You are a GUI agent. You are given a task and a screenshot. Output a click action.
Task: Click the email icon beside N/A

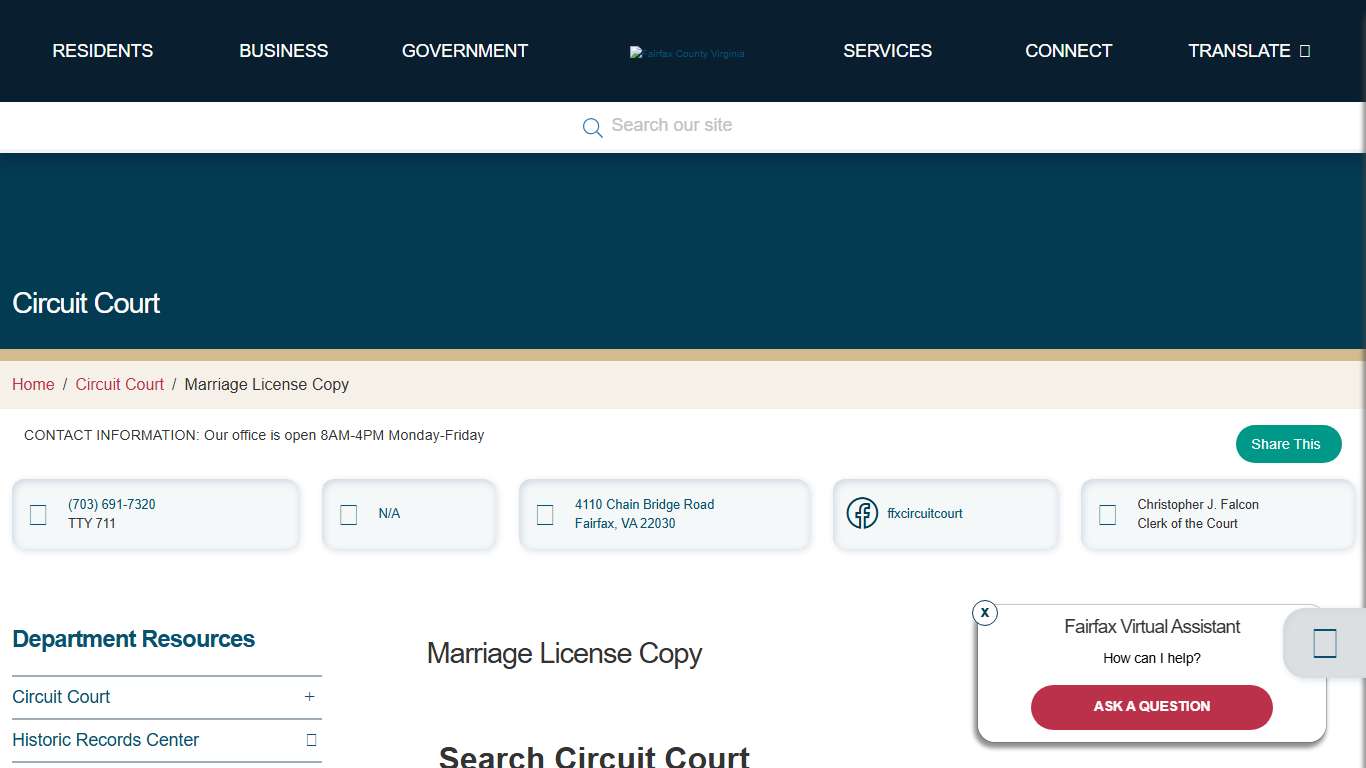(348, 514)
